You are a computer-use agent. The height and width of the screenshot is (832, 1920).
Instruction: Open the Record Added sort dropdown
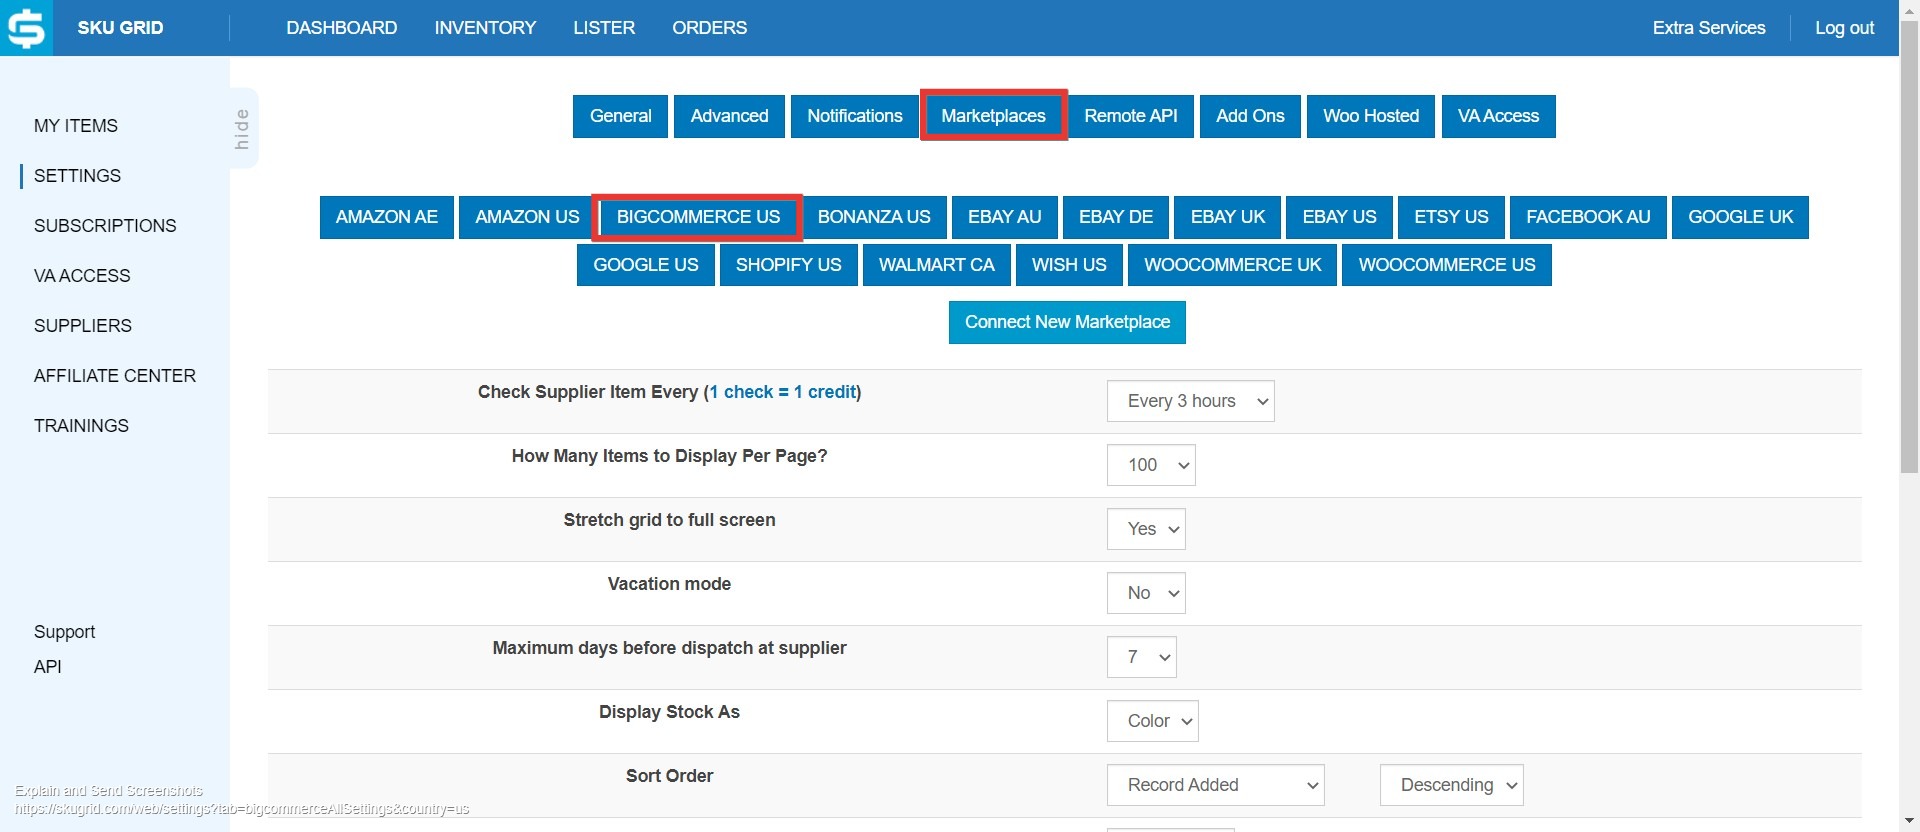coord(1215,785)
